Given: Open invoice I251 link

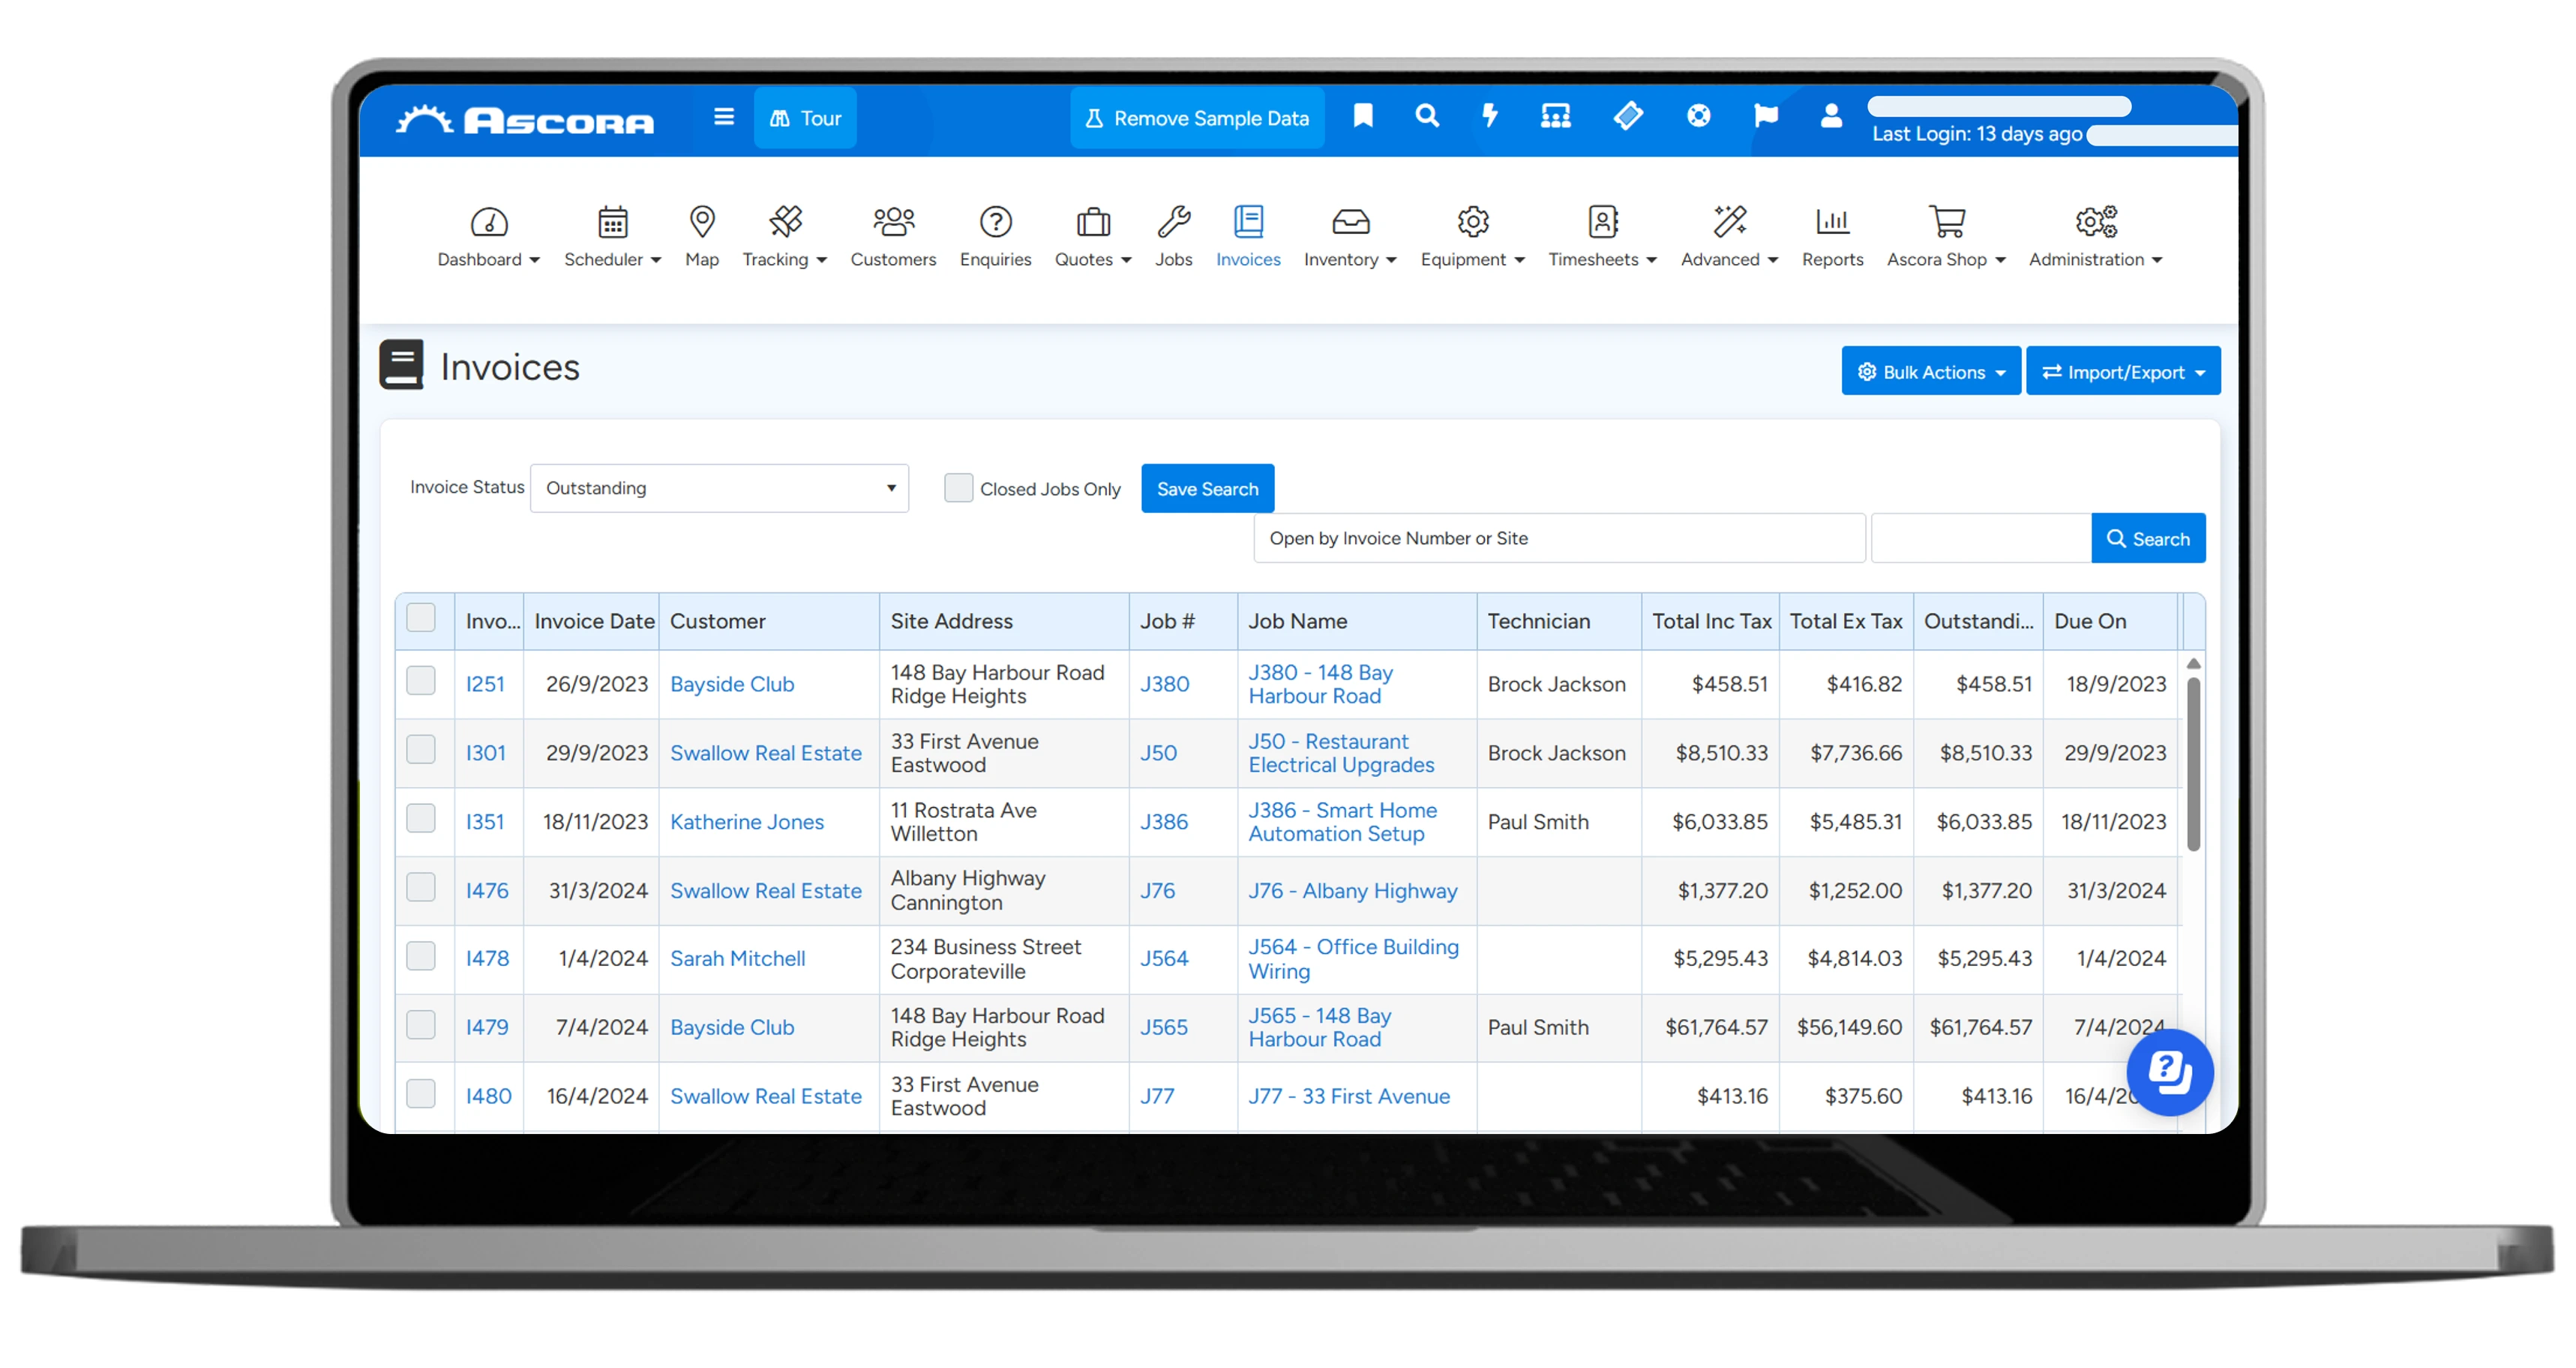Looking at the screenshot, I should 485,684.
